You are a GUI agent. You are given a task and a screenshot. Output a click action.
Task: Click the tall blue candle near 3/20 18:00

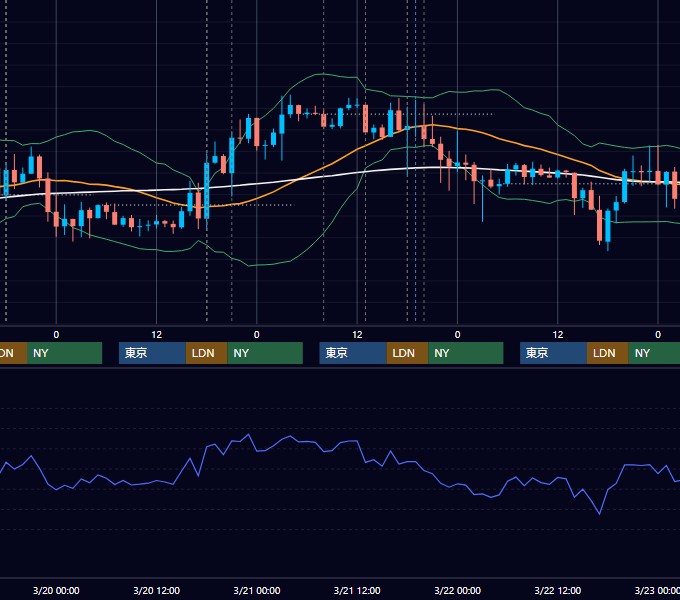point(207,191)
